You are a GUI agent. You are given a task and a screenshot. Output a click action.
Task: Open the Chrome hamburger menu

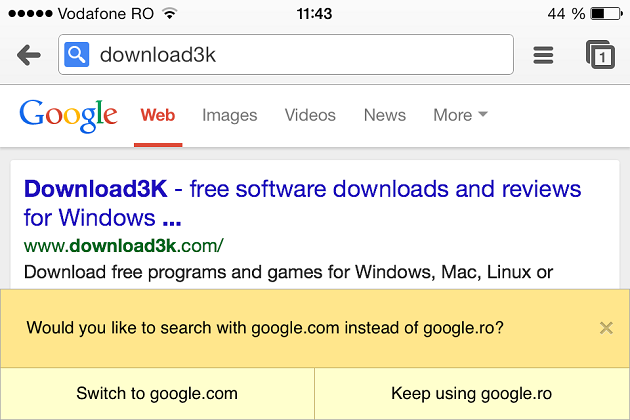tap(543, 55)
